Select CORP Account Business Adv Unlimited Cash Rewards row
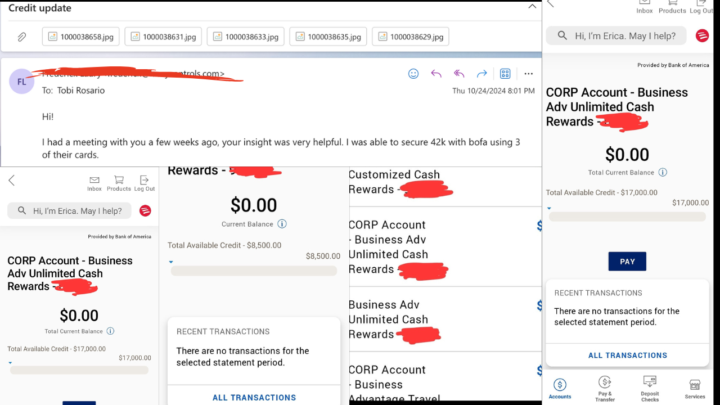The width and height of the screenshot is (720, 405). click(x=445, y=247)
